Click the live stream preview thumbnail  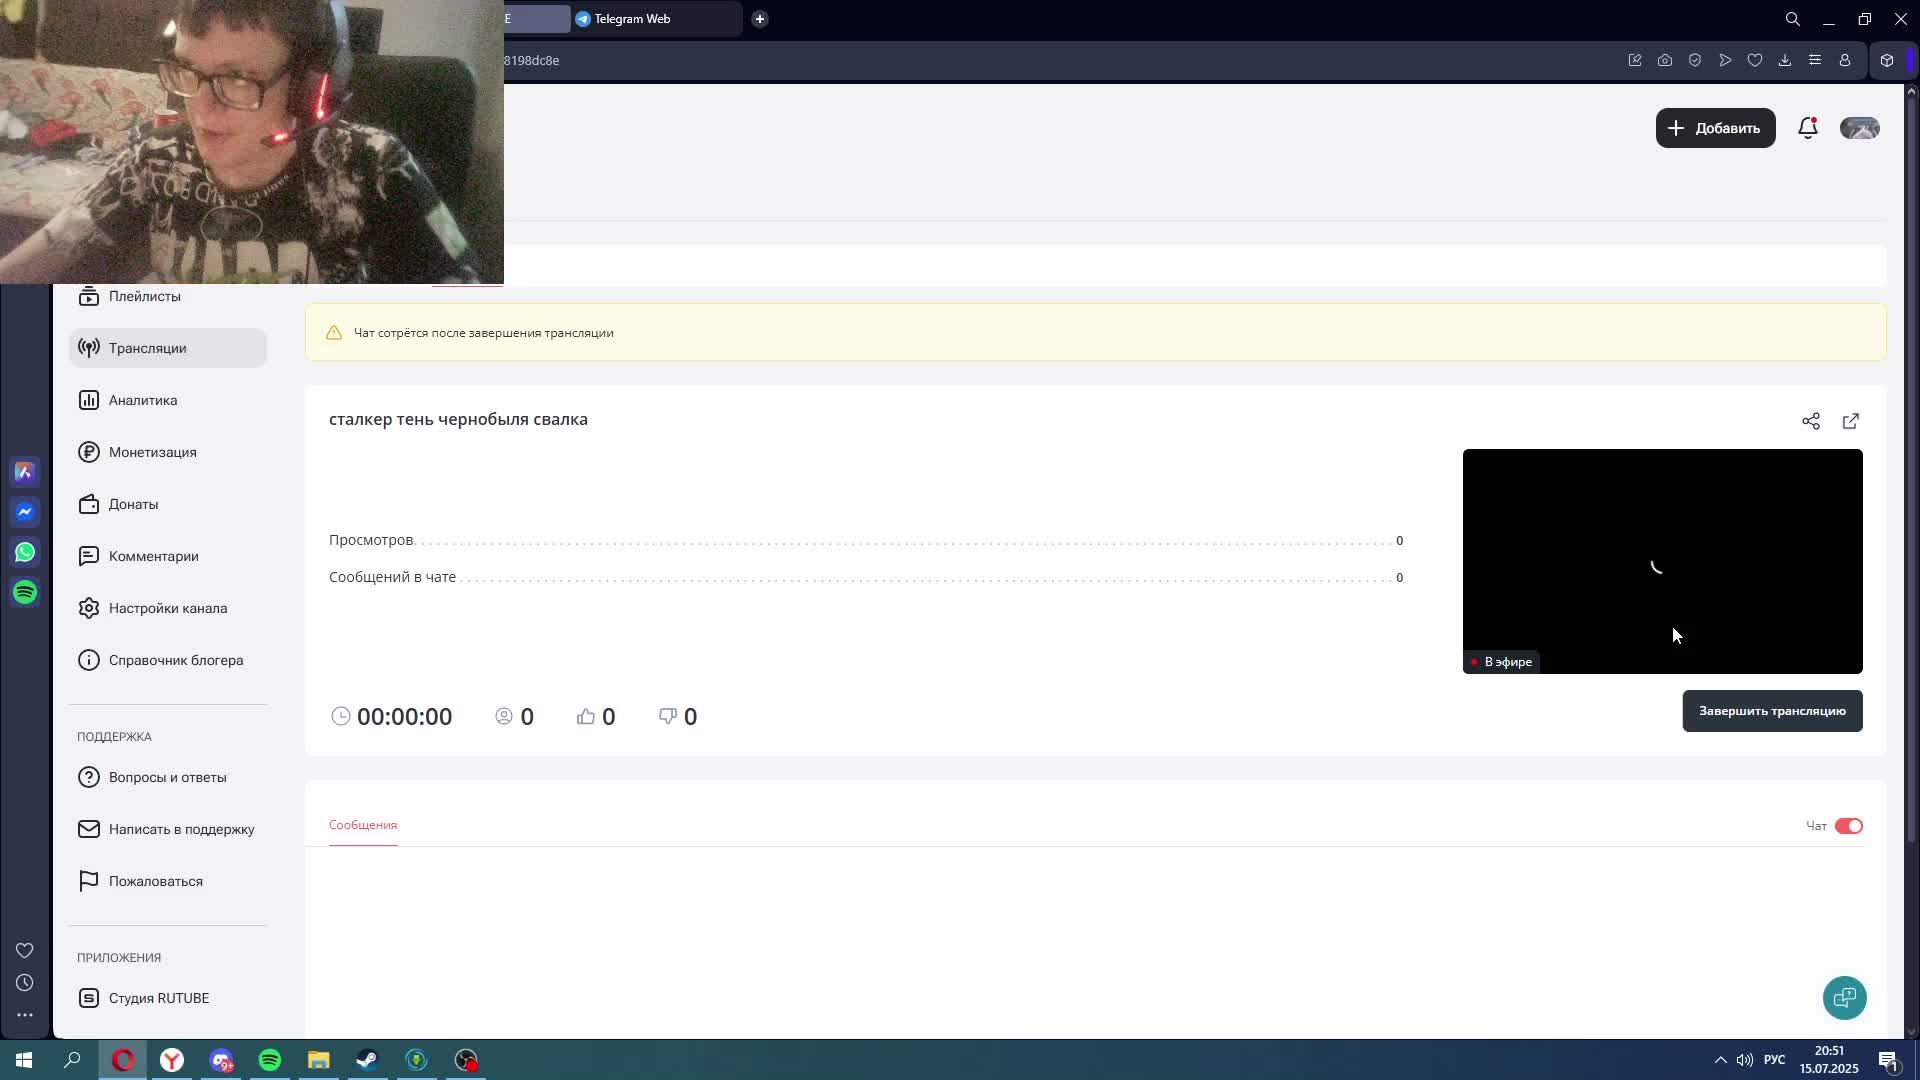1662,560
